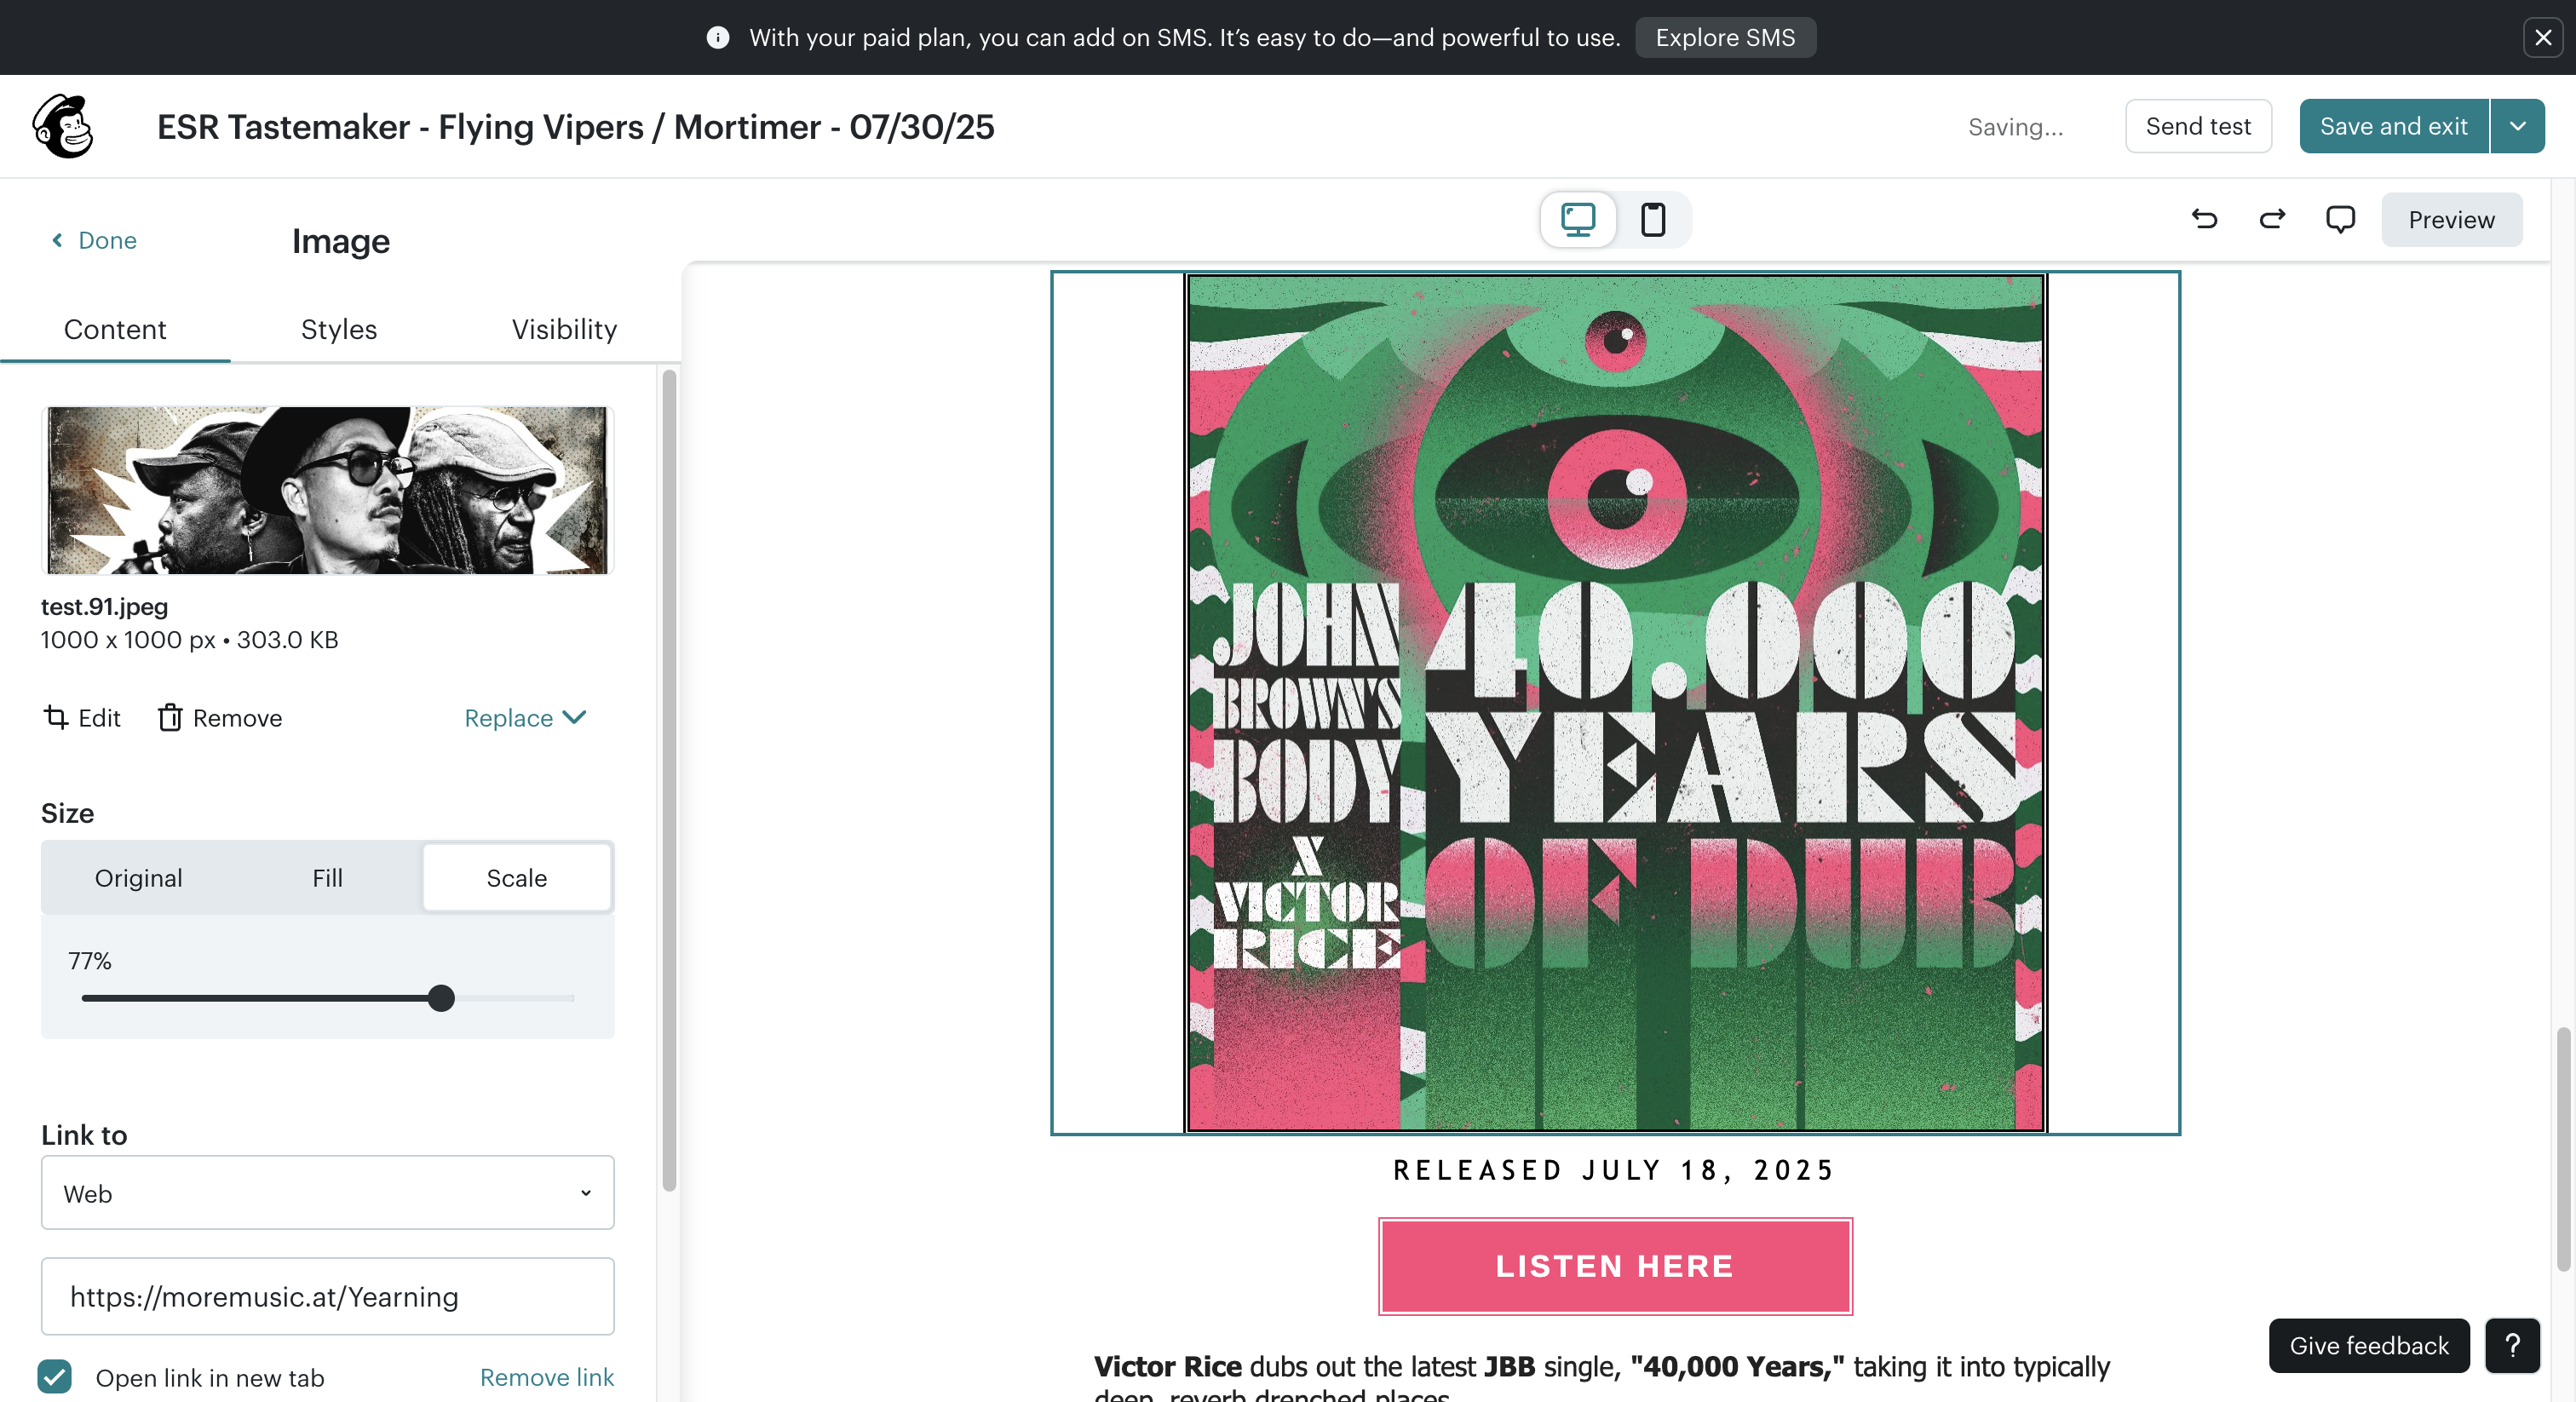Uncheck Open link in new tab
Viewport: 2576px width, 1402px height.
tap(55, 1377)
